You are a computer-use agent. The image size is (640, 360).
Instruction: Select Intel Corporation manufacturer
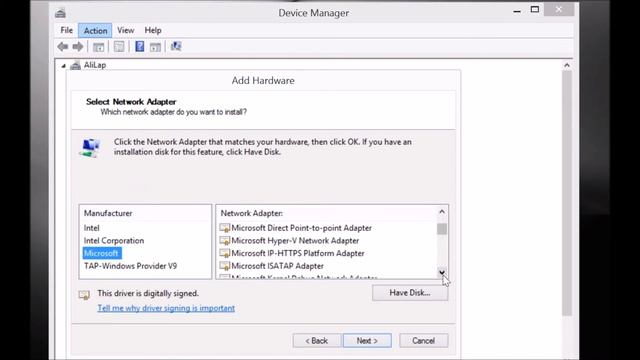tap(114, 241)
